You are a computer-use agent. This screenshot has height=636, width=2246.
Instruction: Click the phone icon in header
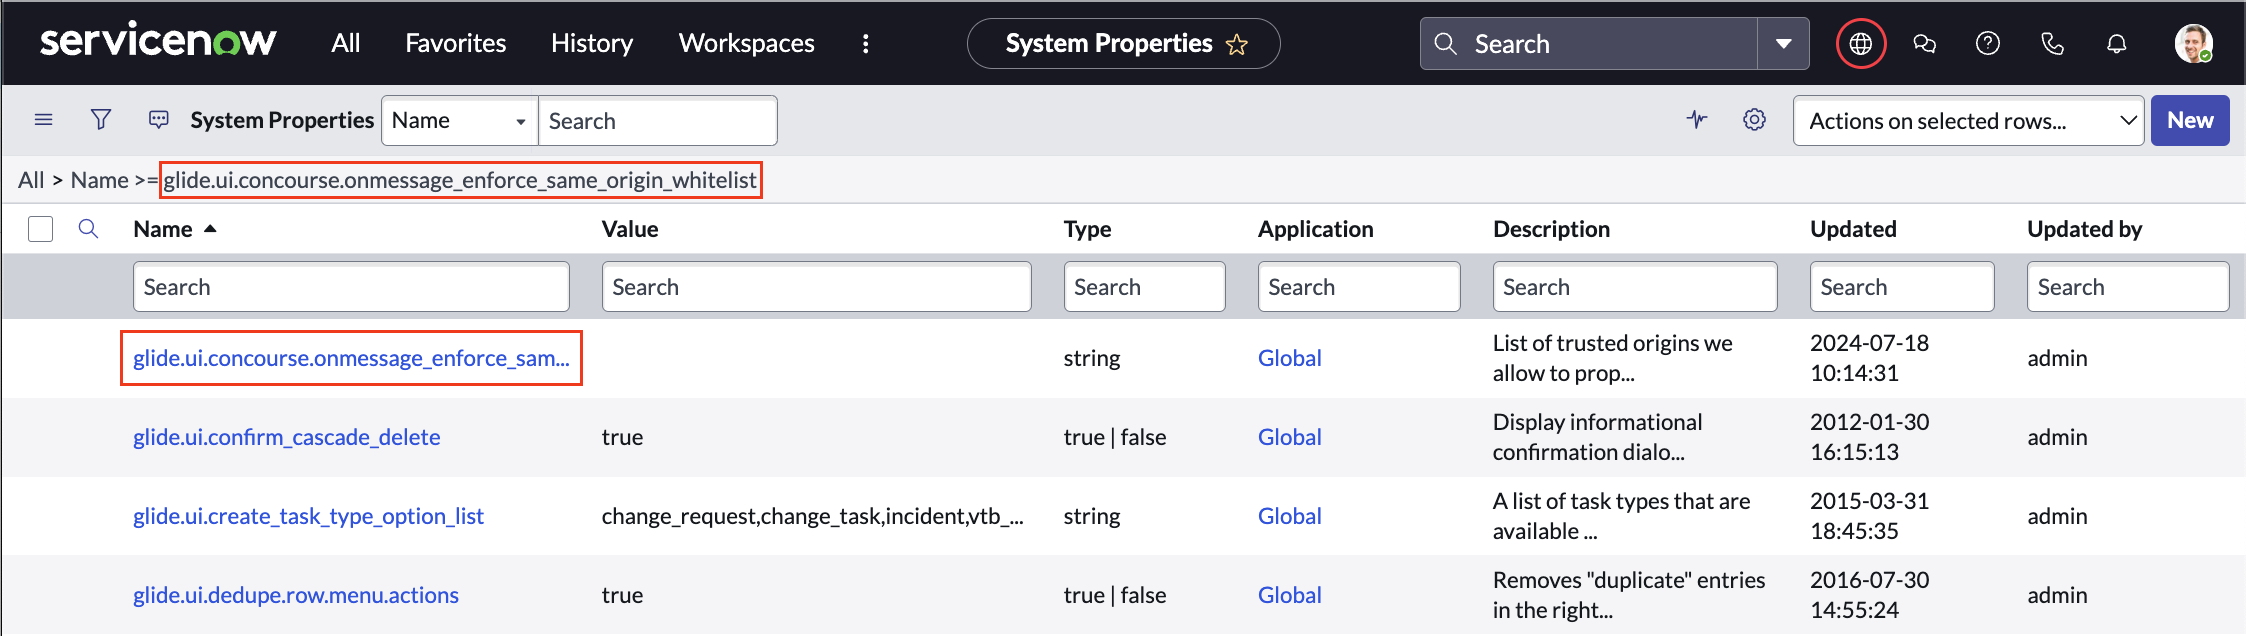pyautogui.click(x=2052, y=43)
